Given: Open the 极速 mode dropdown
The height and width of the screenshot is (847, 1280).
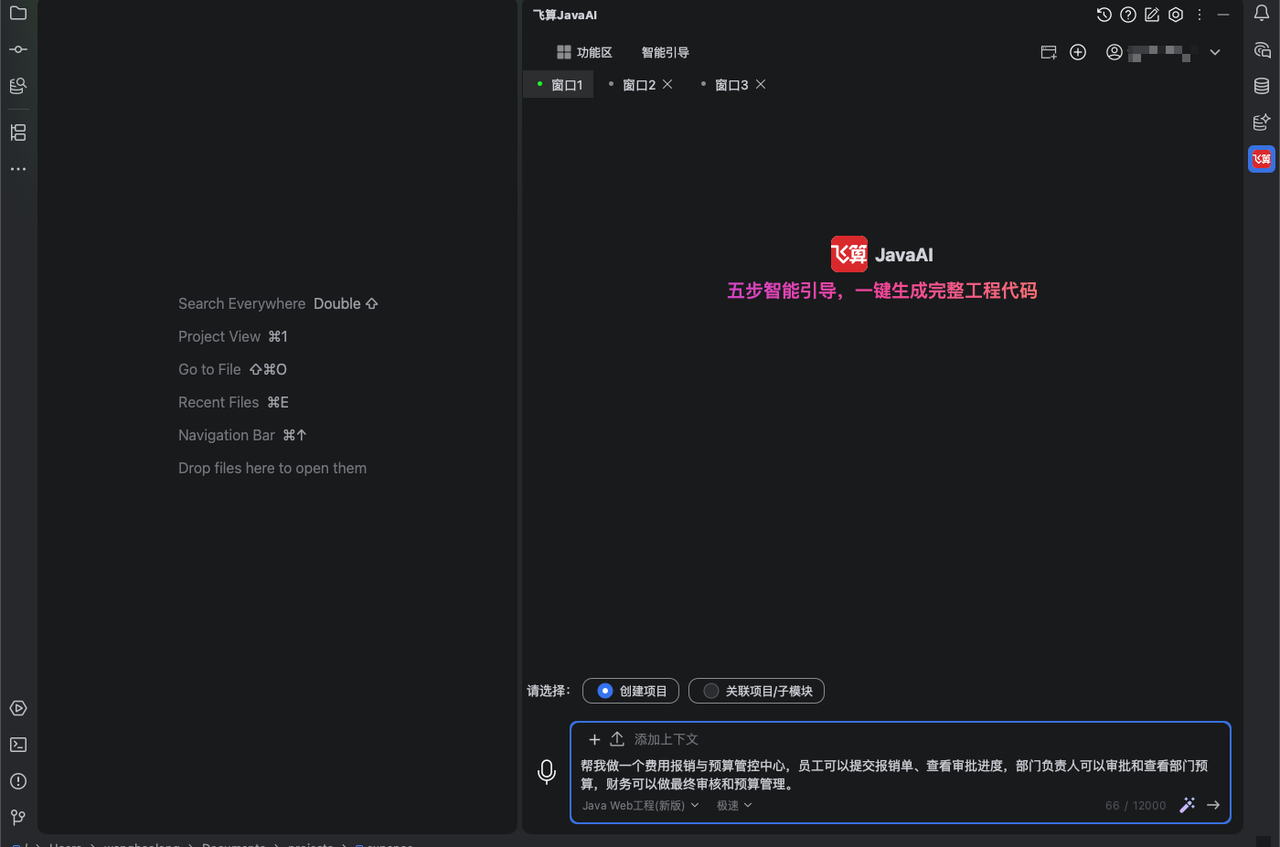Looking at the screenshot, I should tap(734, 805).
